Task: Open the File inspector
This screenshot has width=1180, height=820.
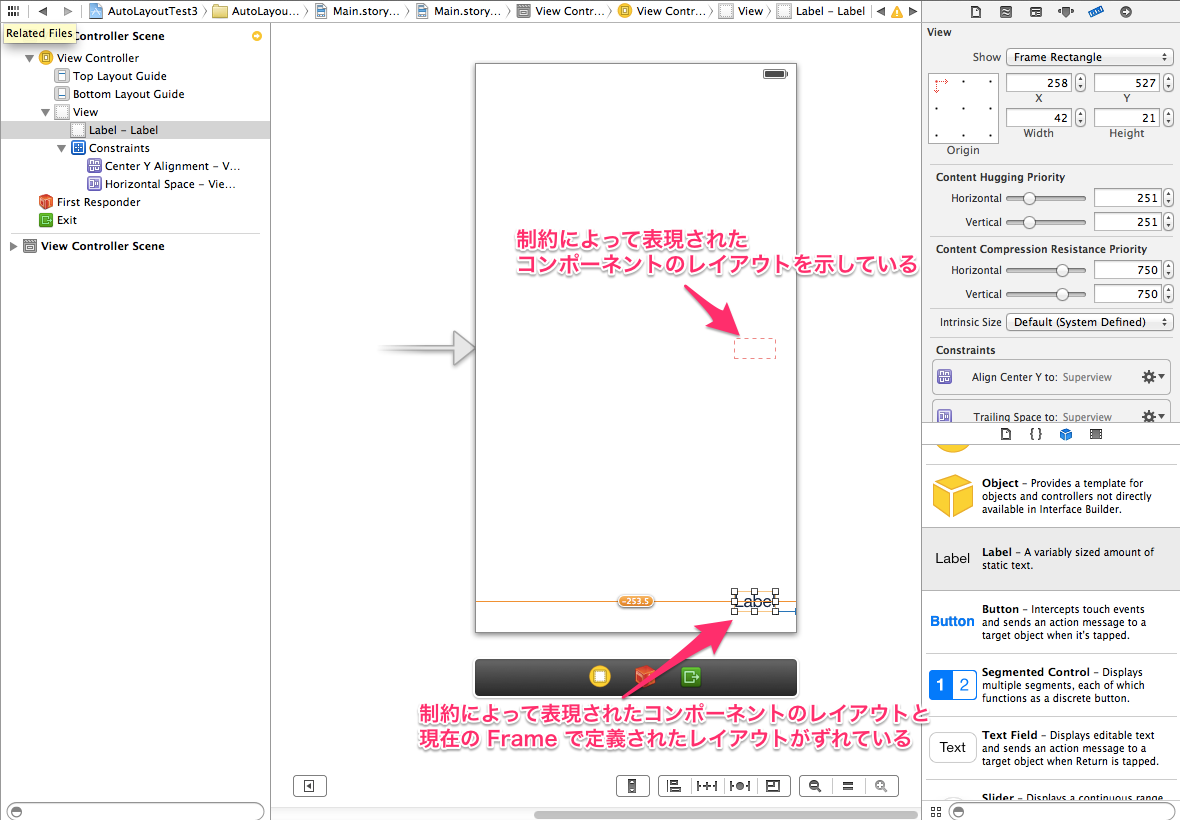Action: [x=976, y=11]
